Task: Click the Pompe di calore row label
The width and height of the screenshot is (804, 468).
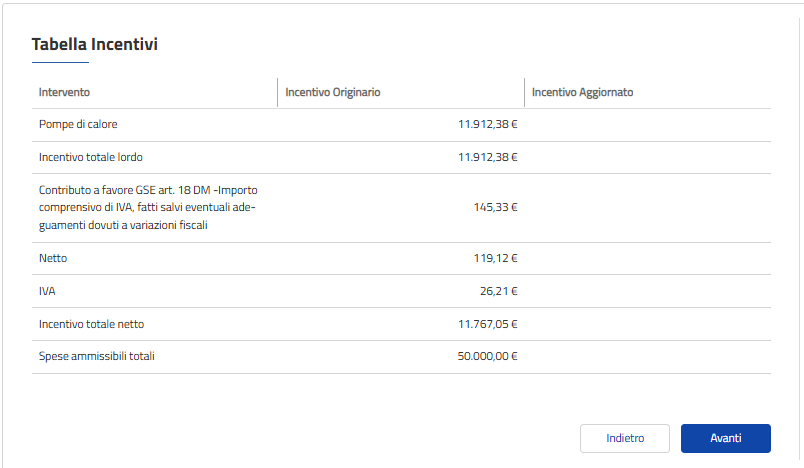Action: click(78, 124)
